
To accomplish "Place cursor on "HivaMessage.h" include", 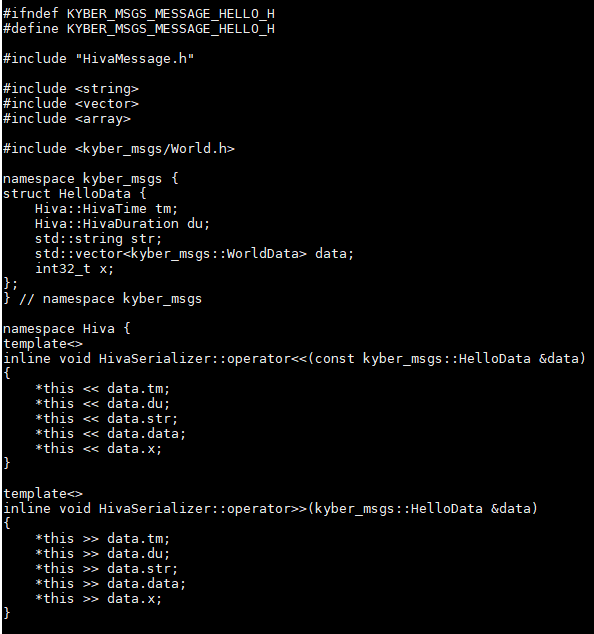I will (x=135, y=59).
